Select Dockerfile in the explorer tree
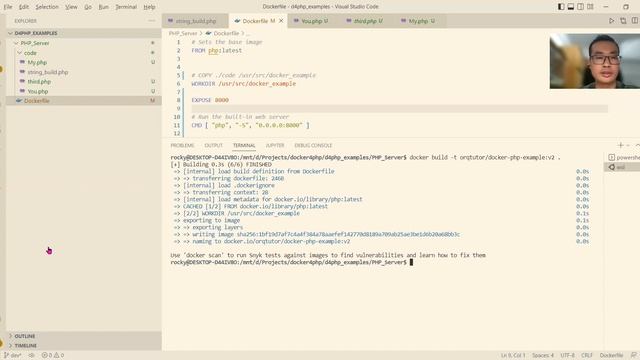This screenshot has width=640, height=360. (84, 100)
